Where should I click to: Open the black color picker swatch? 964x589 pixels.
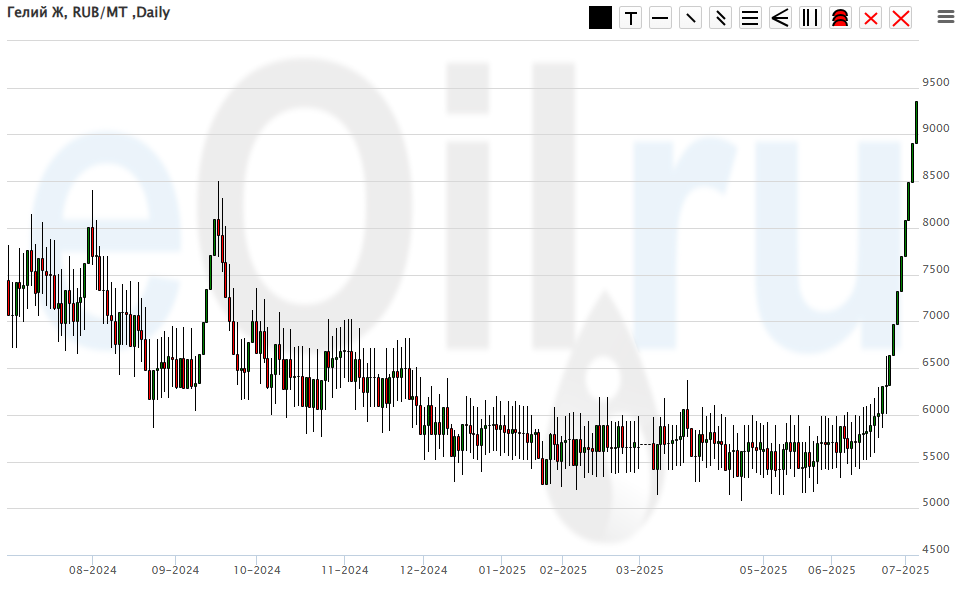(600, 18)
